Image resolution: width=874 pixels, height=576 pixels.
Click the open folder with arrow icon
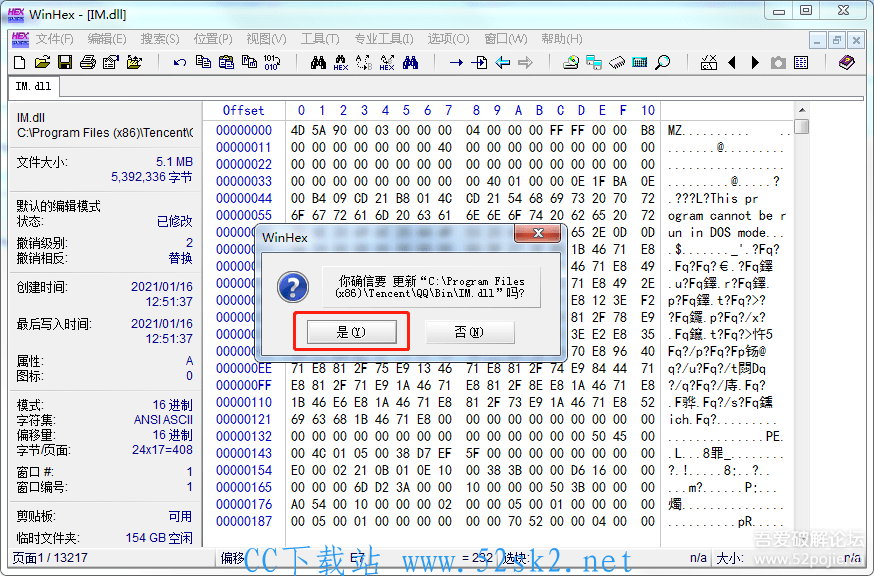(134, 62)
